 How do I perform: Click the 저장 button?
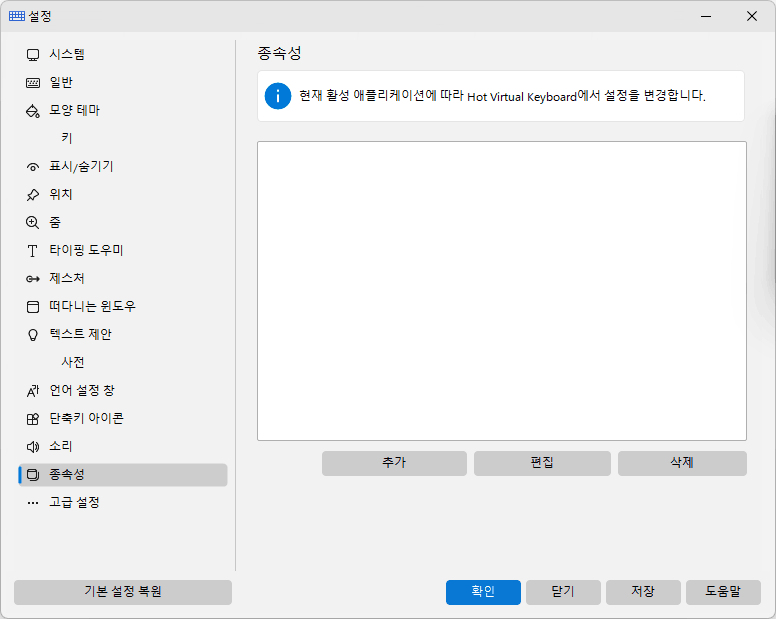(643, 592)
